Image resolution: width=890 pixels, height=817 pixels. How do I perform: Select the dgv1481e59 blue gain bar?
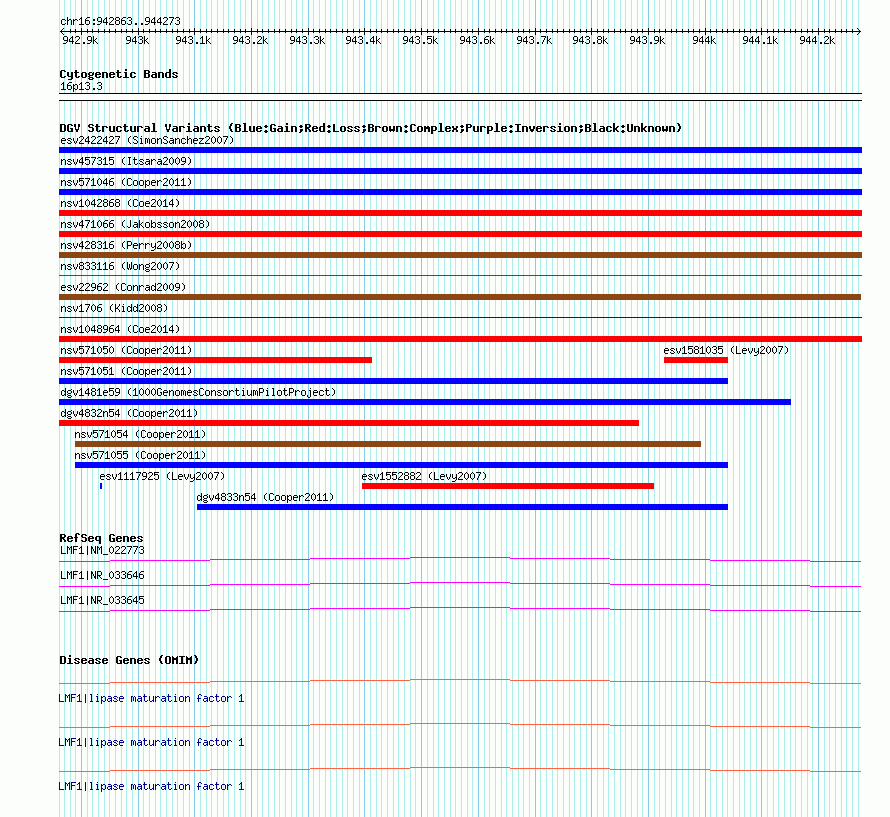pos(425,402)
